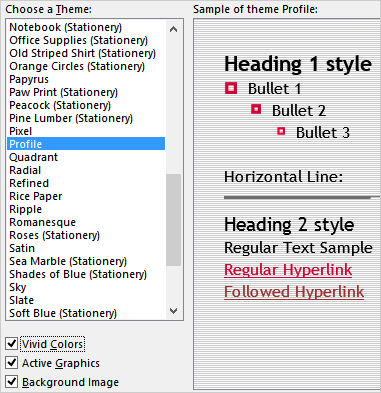Image resolution: width=381 pixels, height=393 pixels.
Task: Click the Regular Hyperlink sample
Action: click(x=288, y=270)
